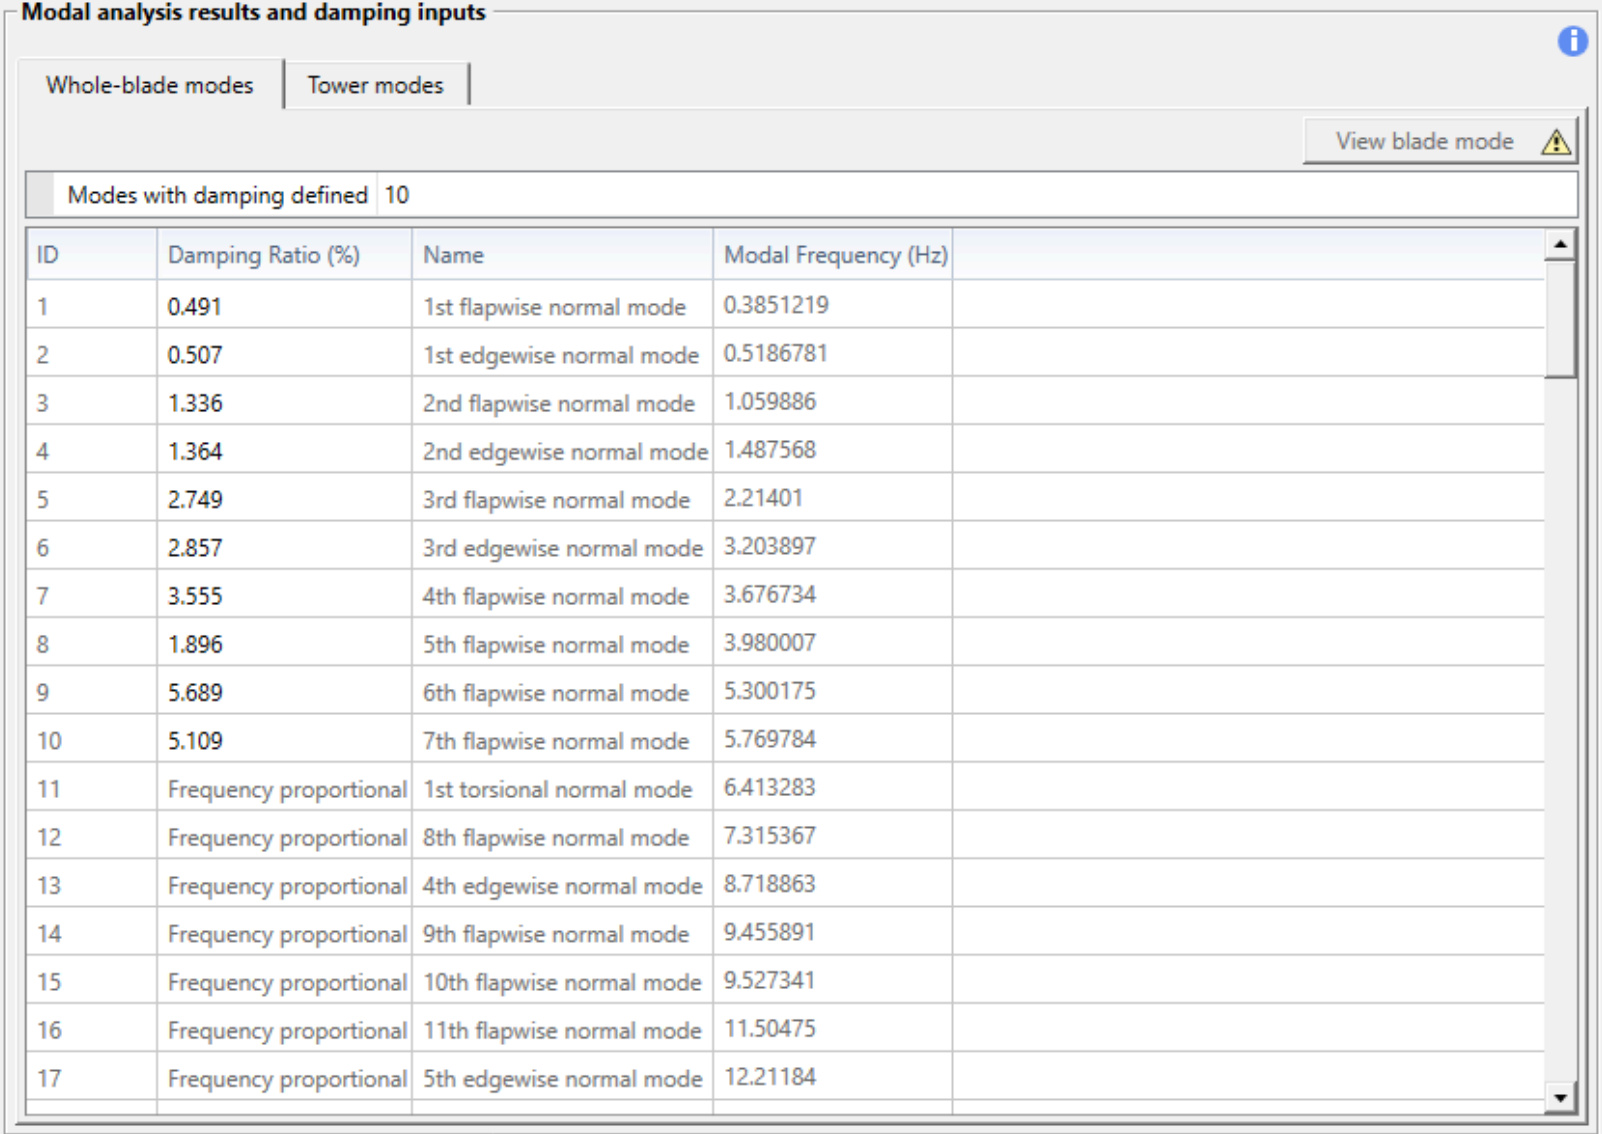Click the scrollbar down arrow
The height and width of the screenshot is (1134, 1602).
coord(1560,1098)
